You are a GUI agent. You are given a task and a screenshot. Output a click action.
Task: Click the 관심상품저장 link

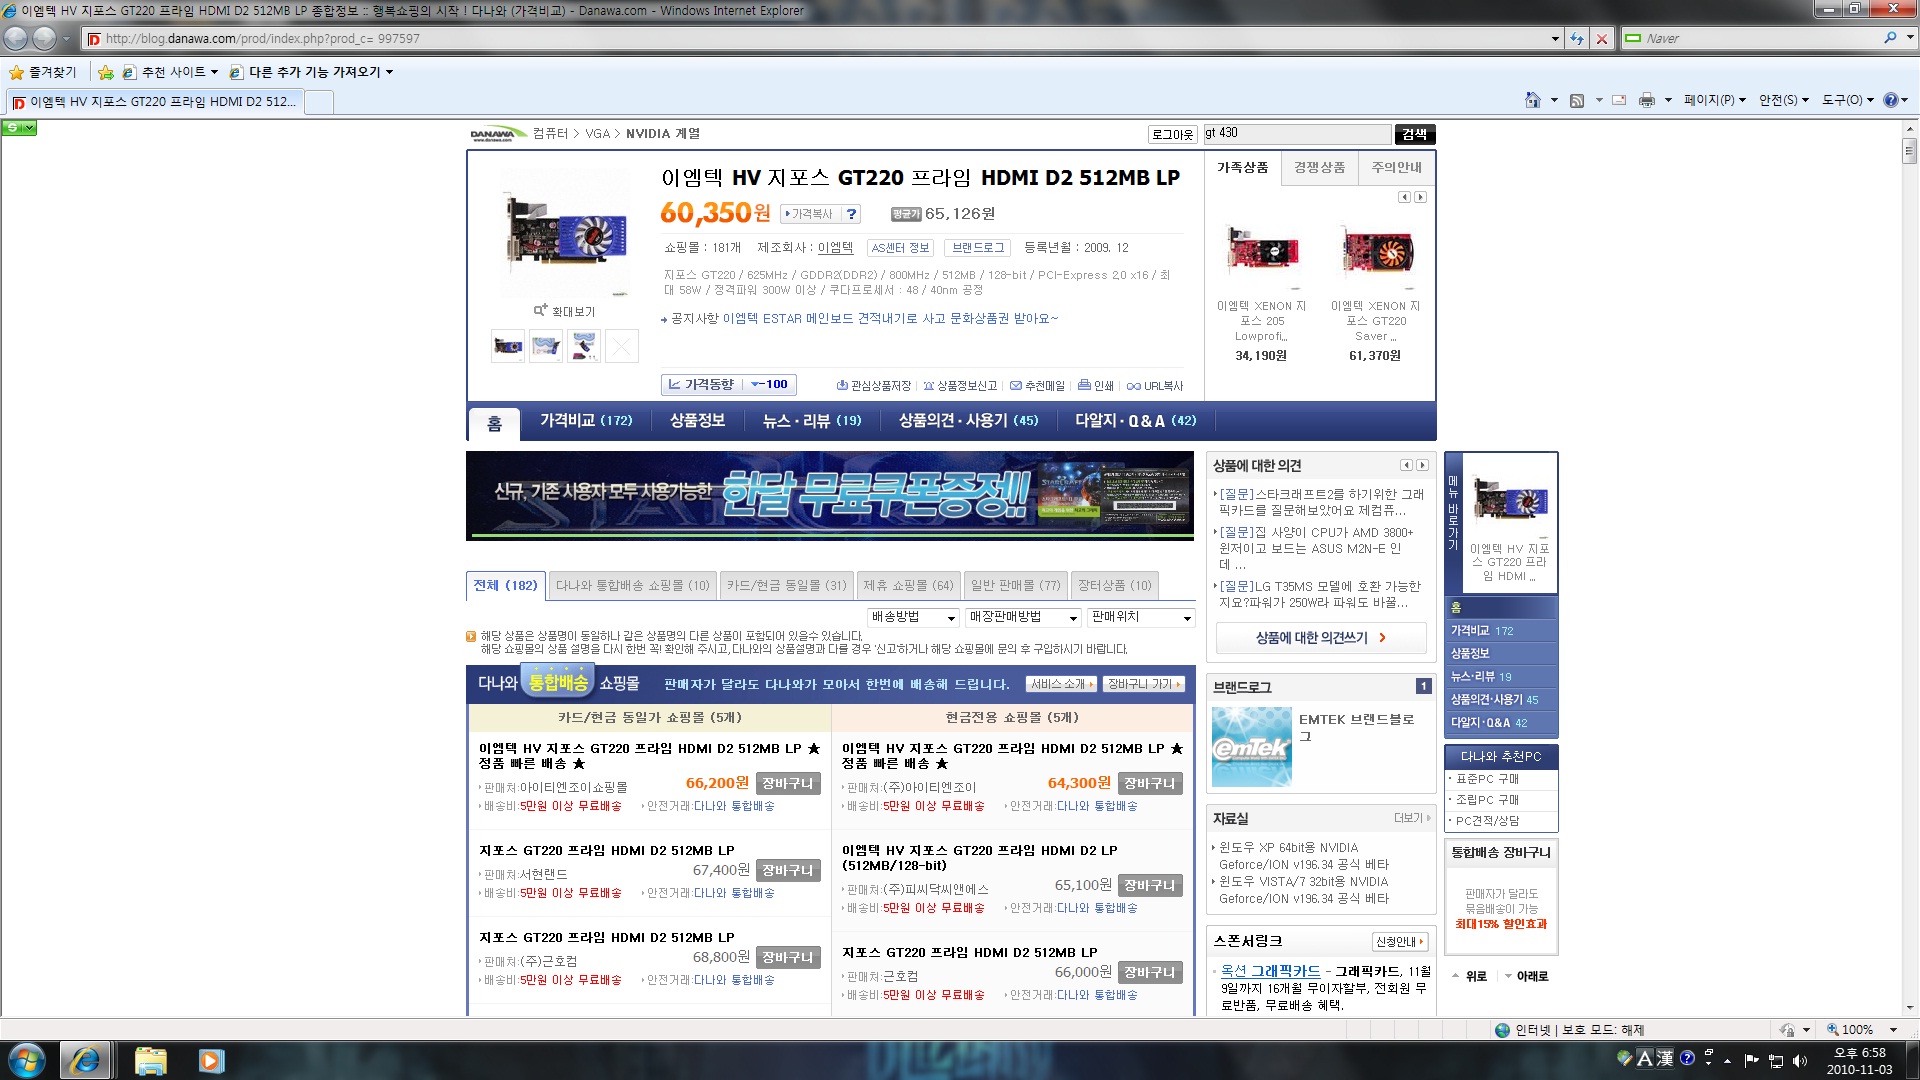click(x=873, y=386)
